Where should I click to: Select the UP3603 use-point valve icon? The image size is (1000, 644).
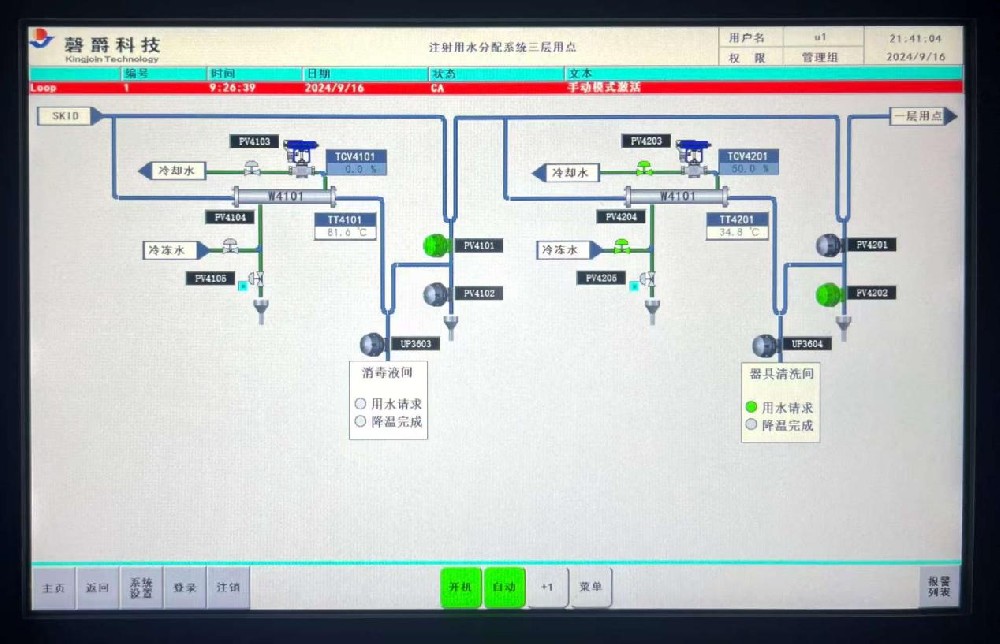click(x=373, y=344)
